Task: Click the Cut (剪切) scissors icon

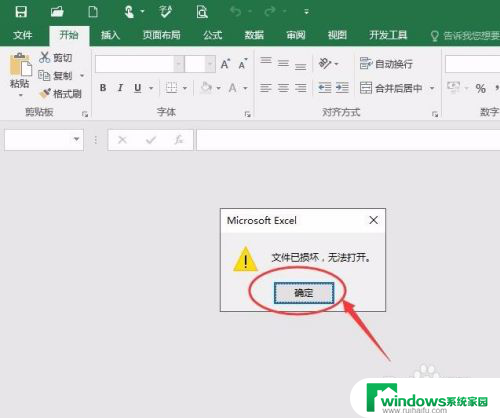Action: pos(44,57)
